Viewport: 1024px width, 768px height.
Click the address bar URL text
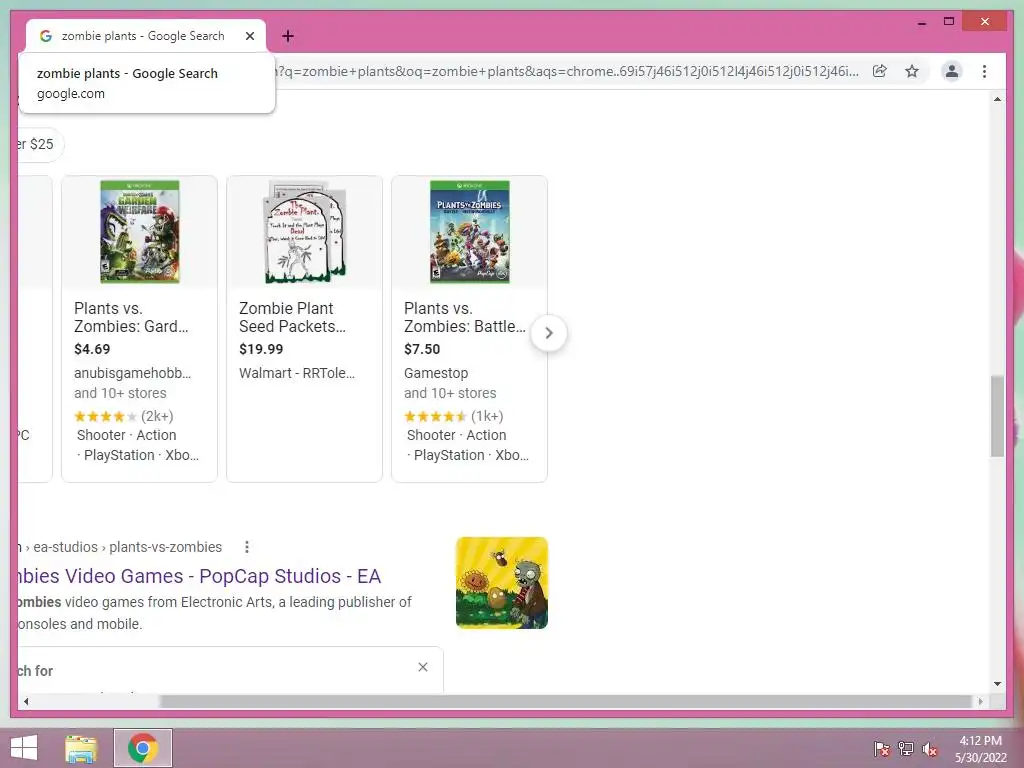click(x=567, y=71)
